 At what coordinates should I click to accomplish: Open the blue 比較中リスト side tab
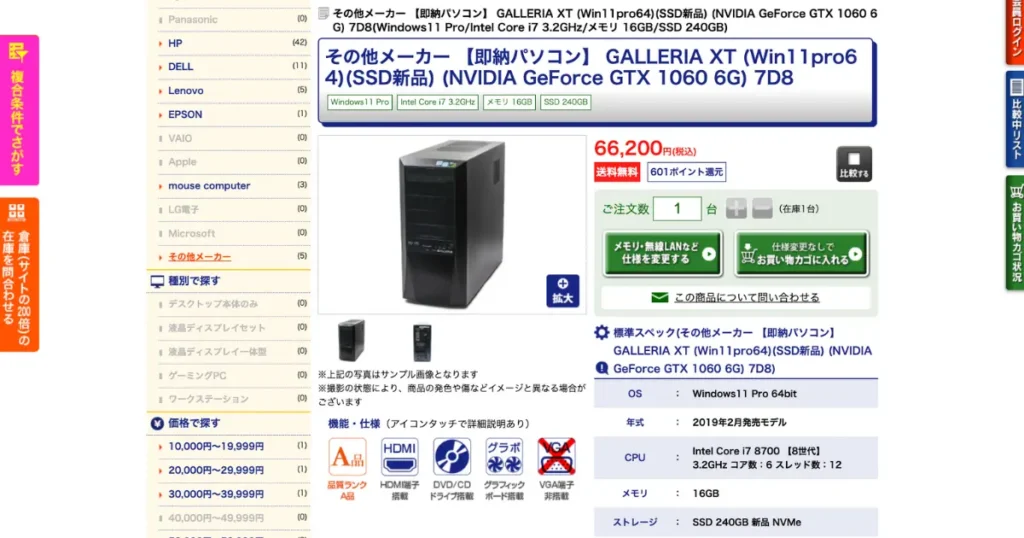1014,119
